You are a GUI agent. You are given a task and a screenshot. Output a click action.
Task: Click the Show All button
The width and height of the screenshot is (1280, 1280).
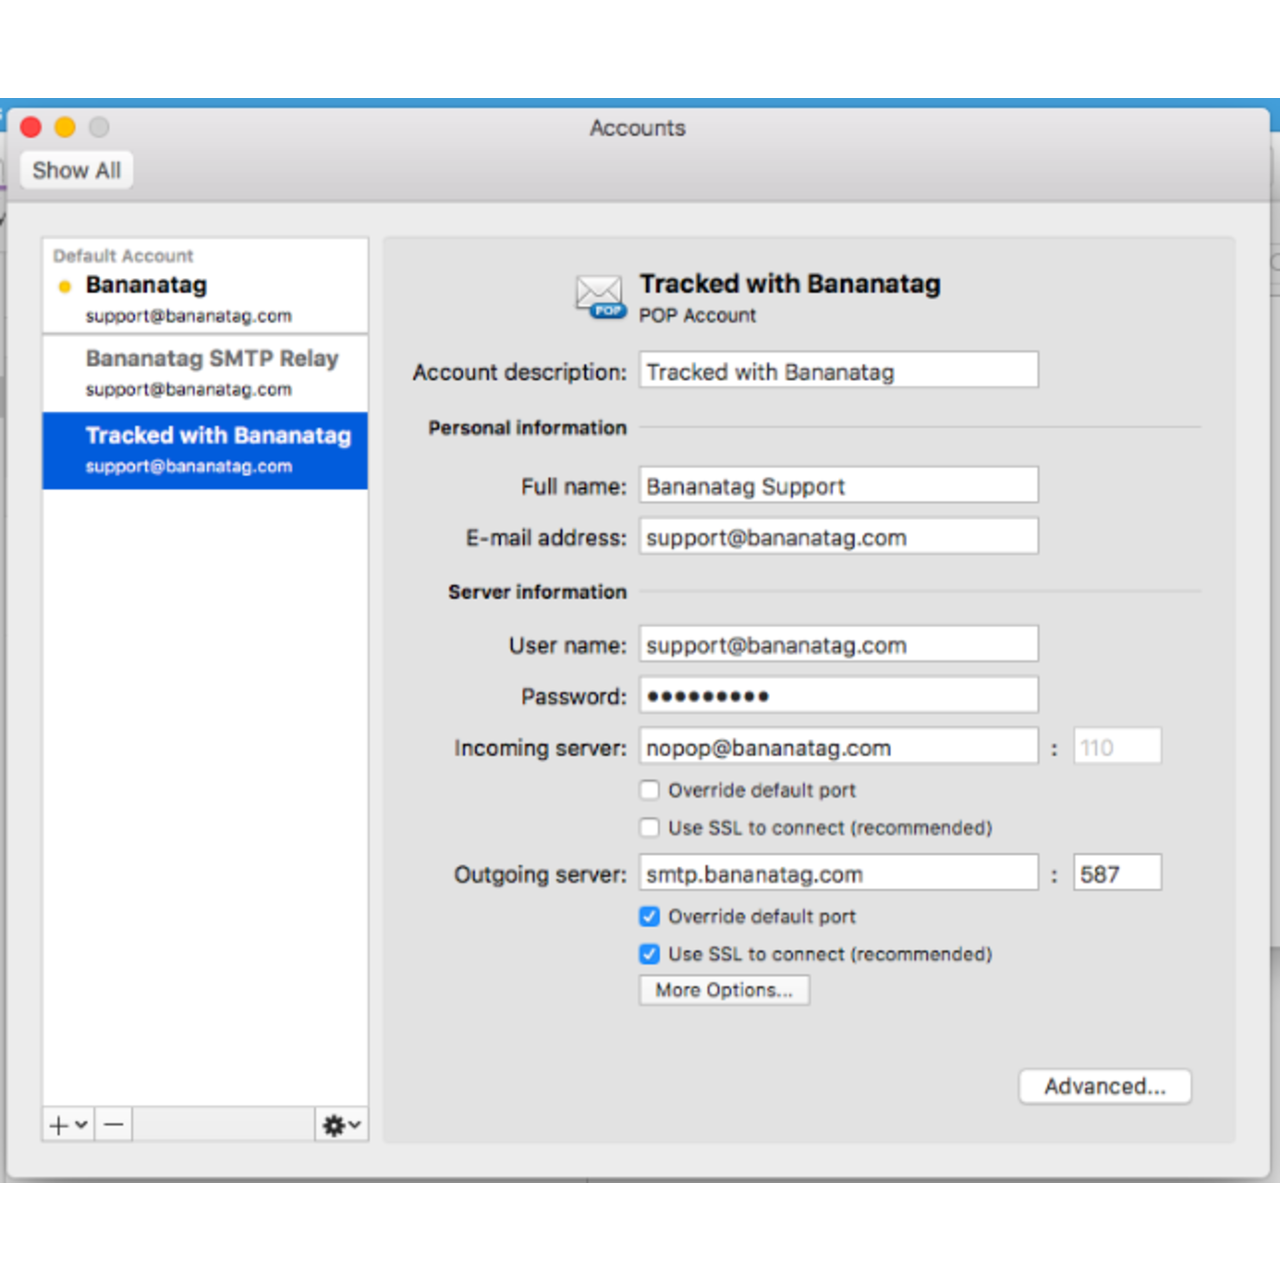(77, 171)
